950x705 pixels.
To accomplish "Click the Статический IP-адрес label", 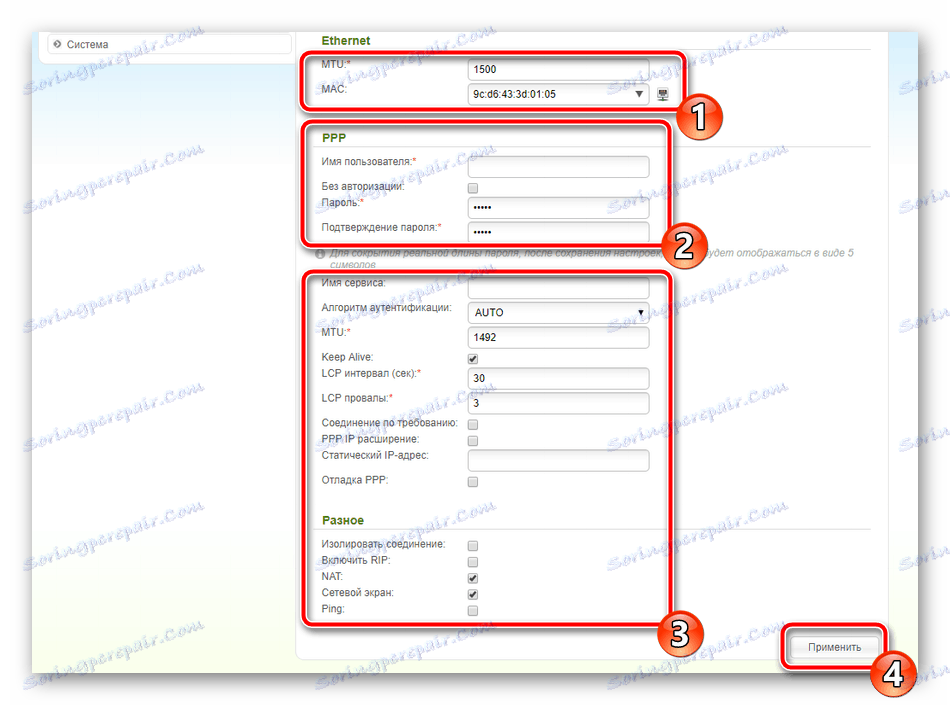I will [x=375, y=455].
